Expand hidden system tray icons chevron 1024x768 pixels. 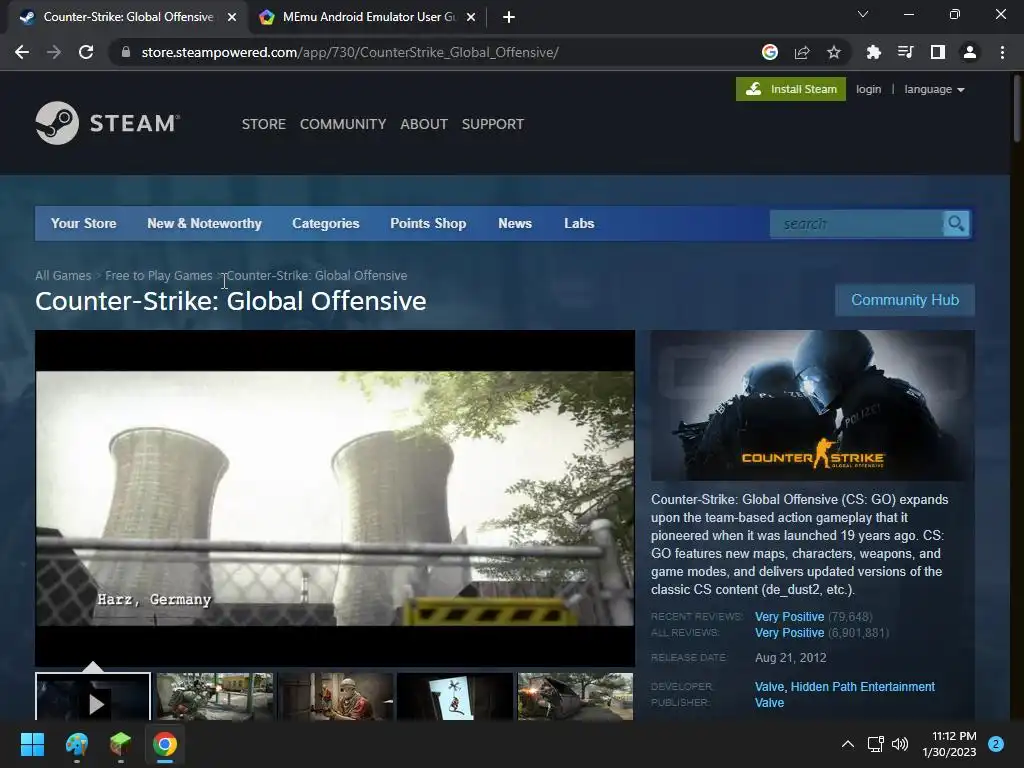point(848,744)
